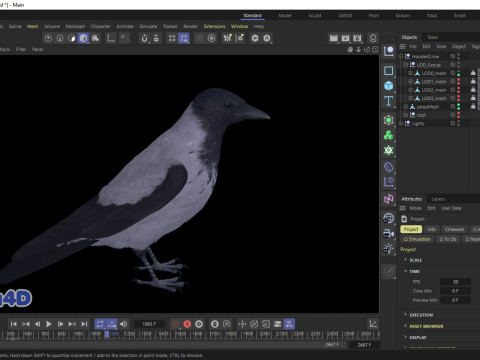Open the Snap settings gear icon

click(x=156, y=38)
